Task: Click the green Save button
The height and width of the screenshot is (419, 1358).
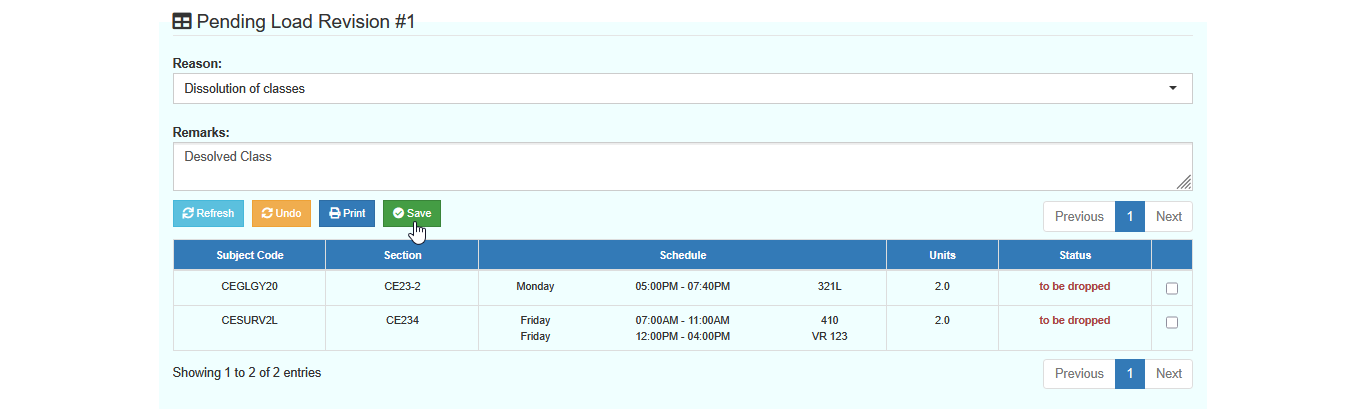Action: 412,214
